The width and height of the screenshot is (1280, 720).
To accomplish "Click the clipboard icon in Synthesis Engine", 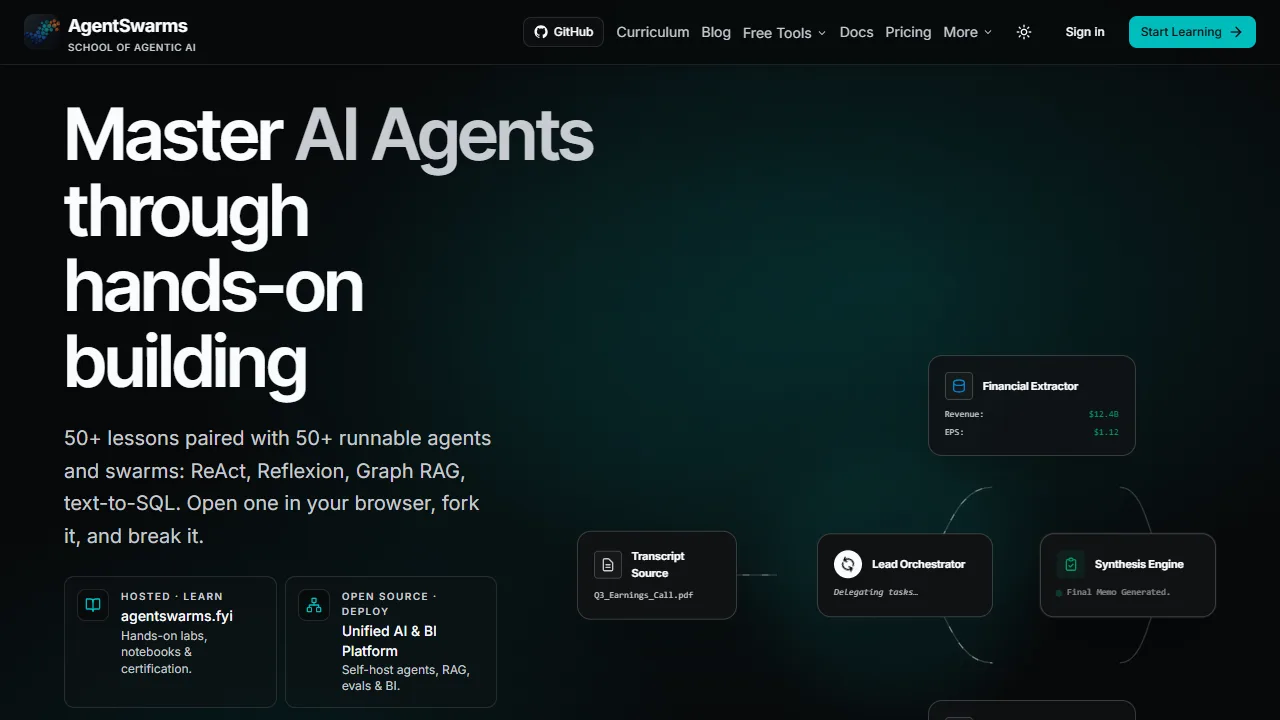I will click(x=1071, y=564).
